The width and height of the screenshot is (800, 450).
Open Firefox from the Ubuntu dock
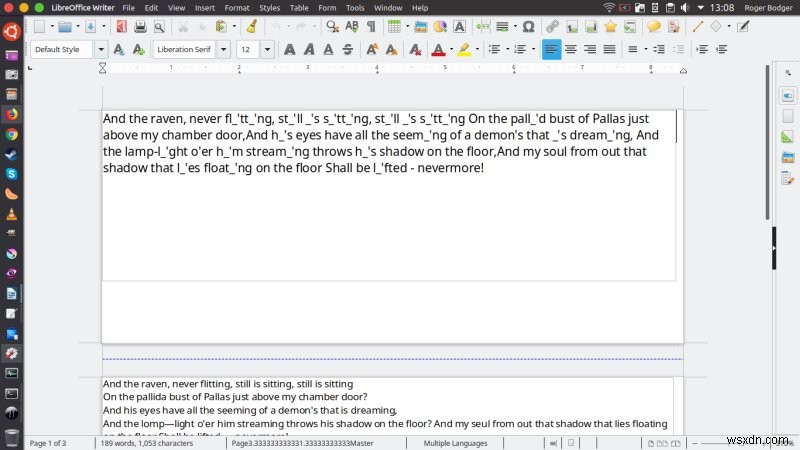point(12,113)
